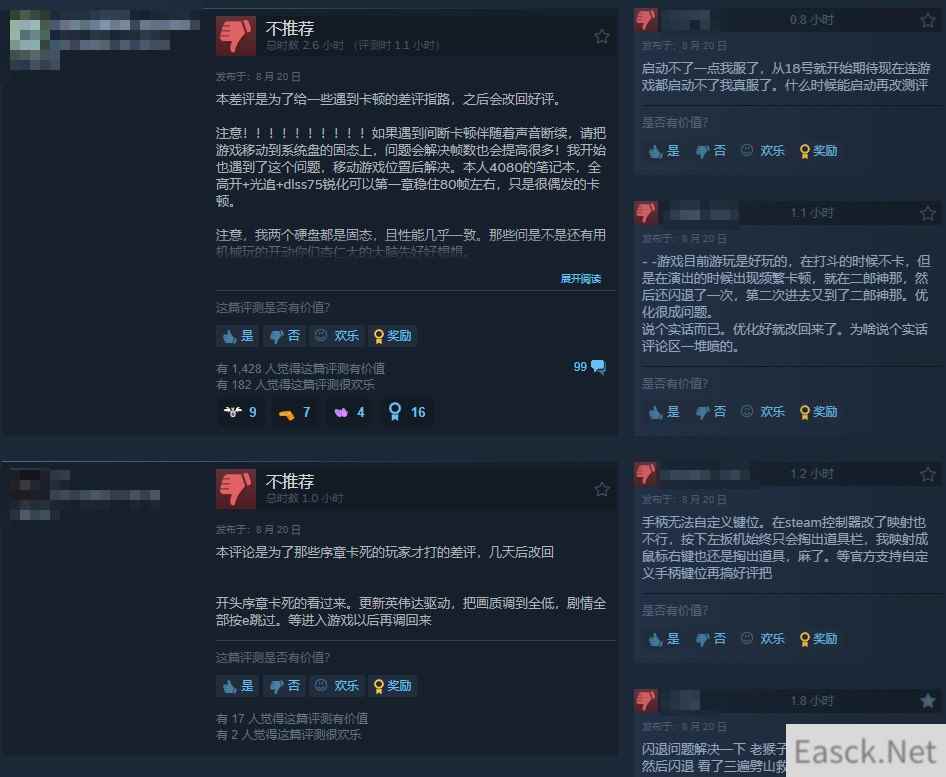The image size is (946, 777).
Task: Vote 否 on the 1.2 小时 review
Action: coord(711,639)
